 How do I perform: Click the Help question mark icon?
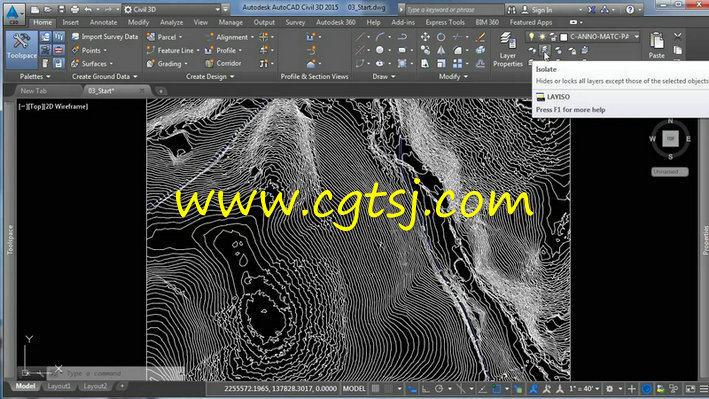630,10
